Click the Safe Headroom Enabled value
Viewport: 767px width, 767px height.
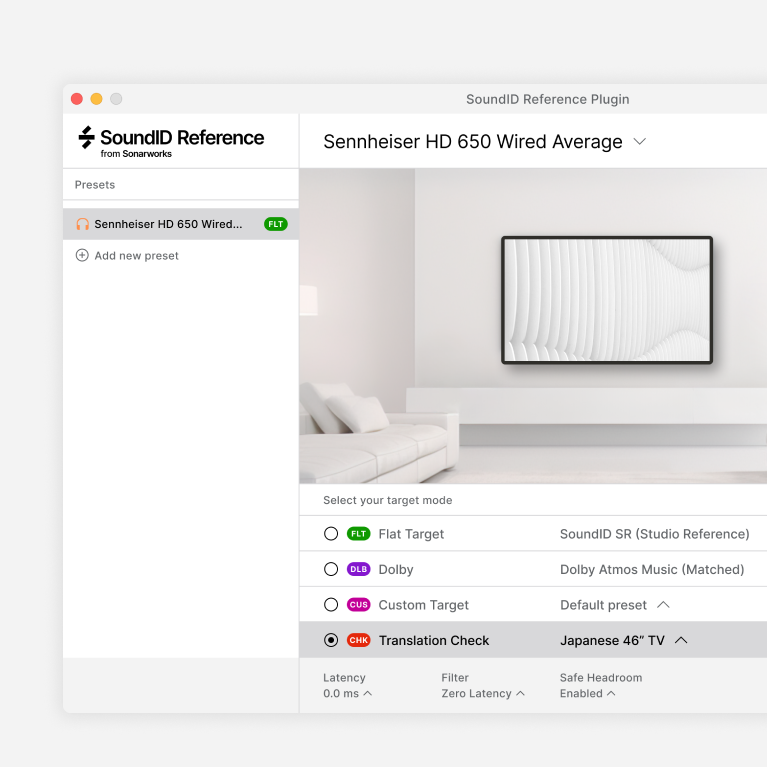point(581,694)
